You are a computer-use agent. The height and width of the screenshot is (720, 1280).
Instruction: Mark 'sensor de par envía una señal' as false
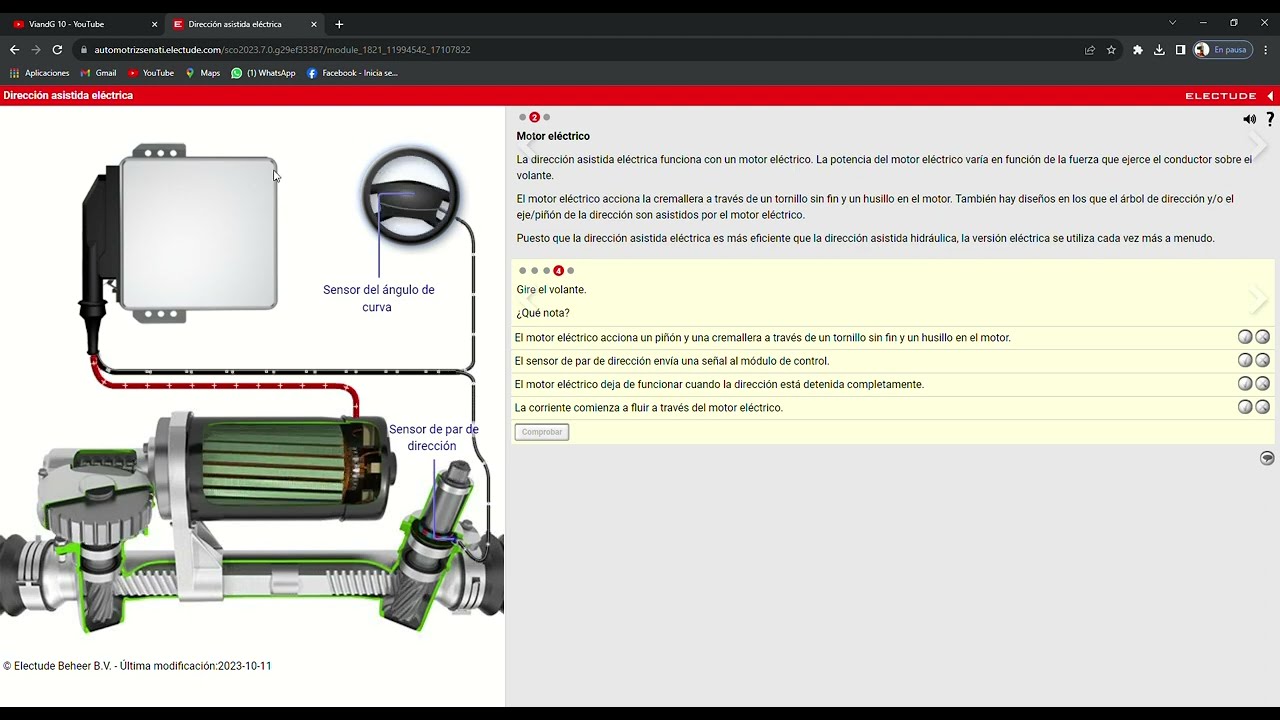click(x=1263, y=360)
